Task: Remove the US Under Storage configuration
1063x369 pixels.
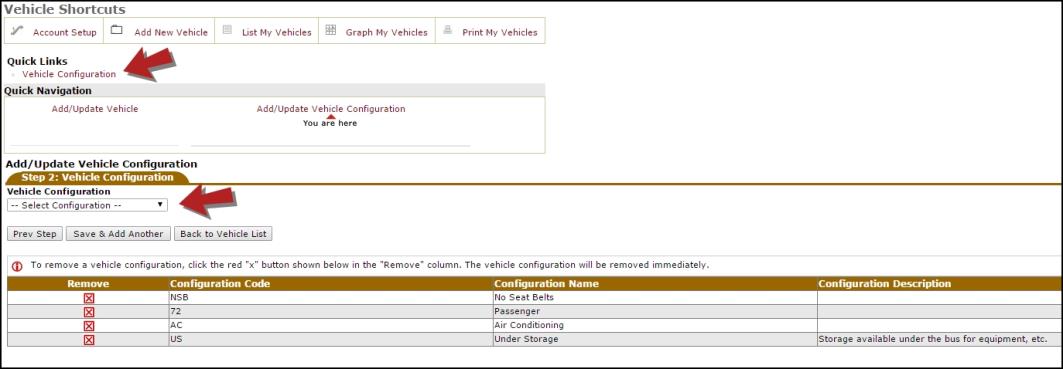Action: point(89,340)
